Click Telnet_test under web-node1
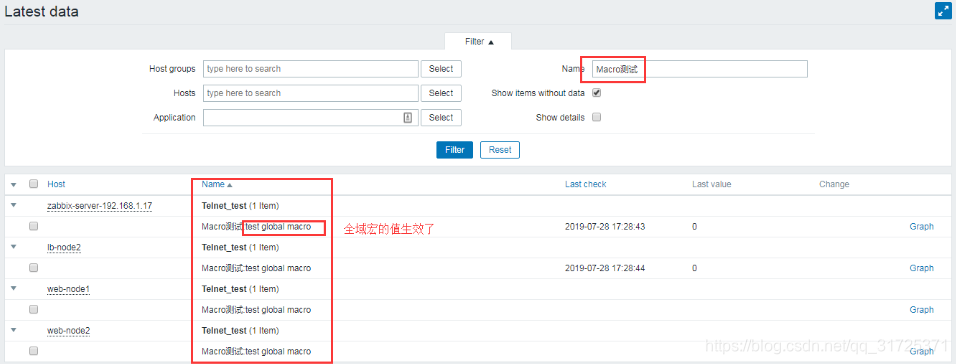This screenshot has width=956, height=364. tap(224, 288)
